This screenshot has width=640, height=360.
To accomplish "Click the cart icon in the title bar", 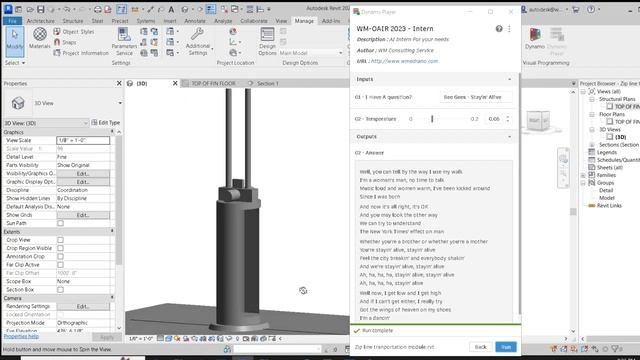I will (x=576, y=9).
